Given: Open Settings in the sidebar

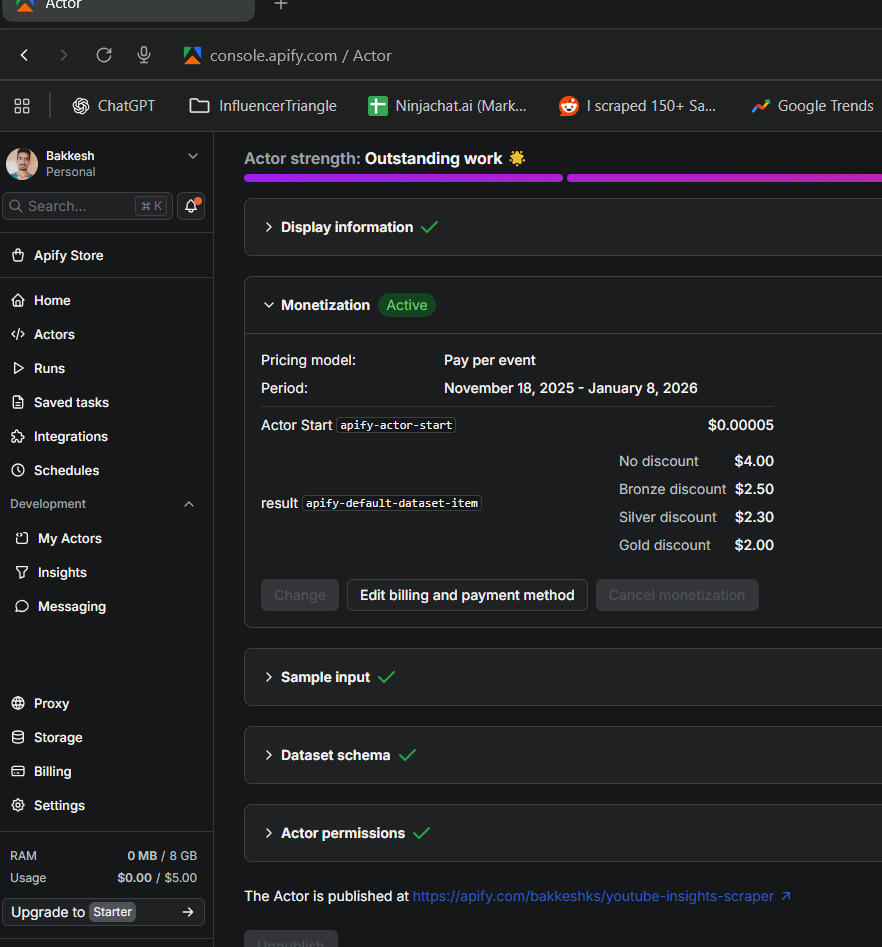Looking at the screenshot, I should tap(48, 806).
